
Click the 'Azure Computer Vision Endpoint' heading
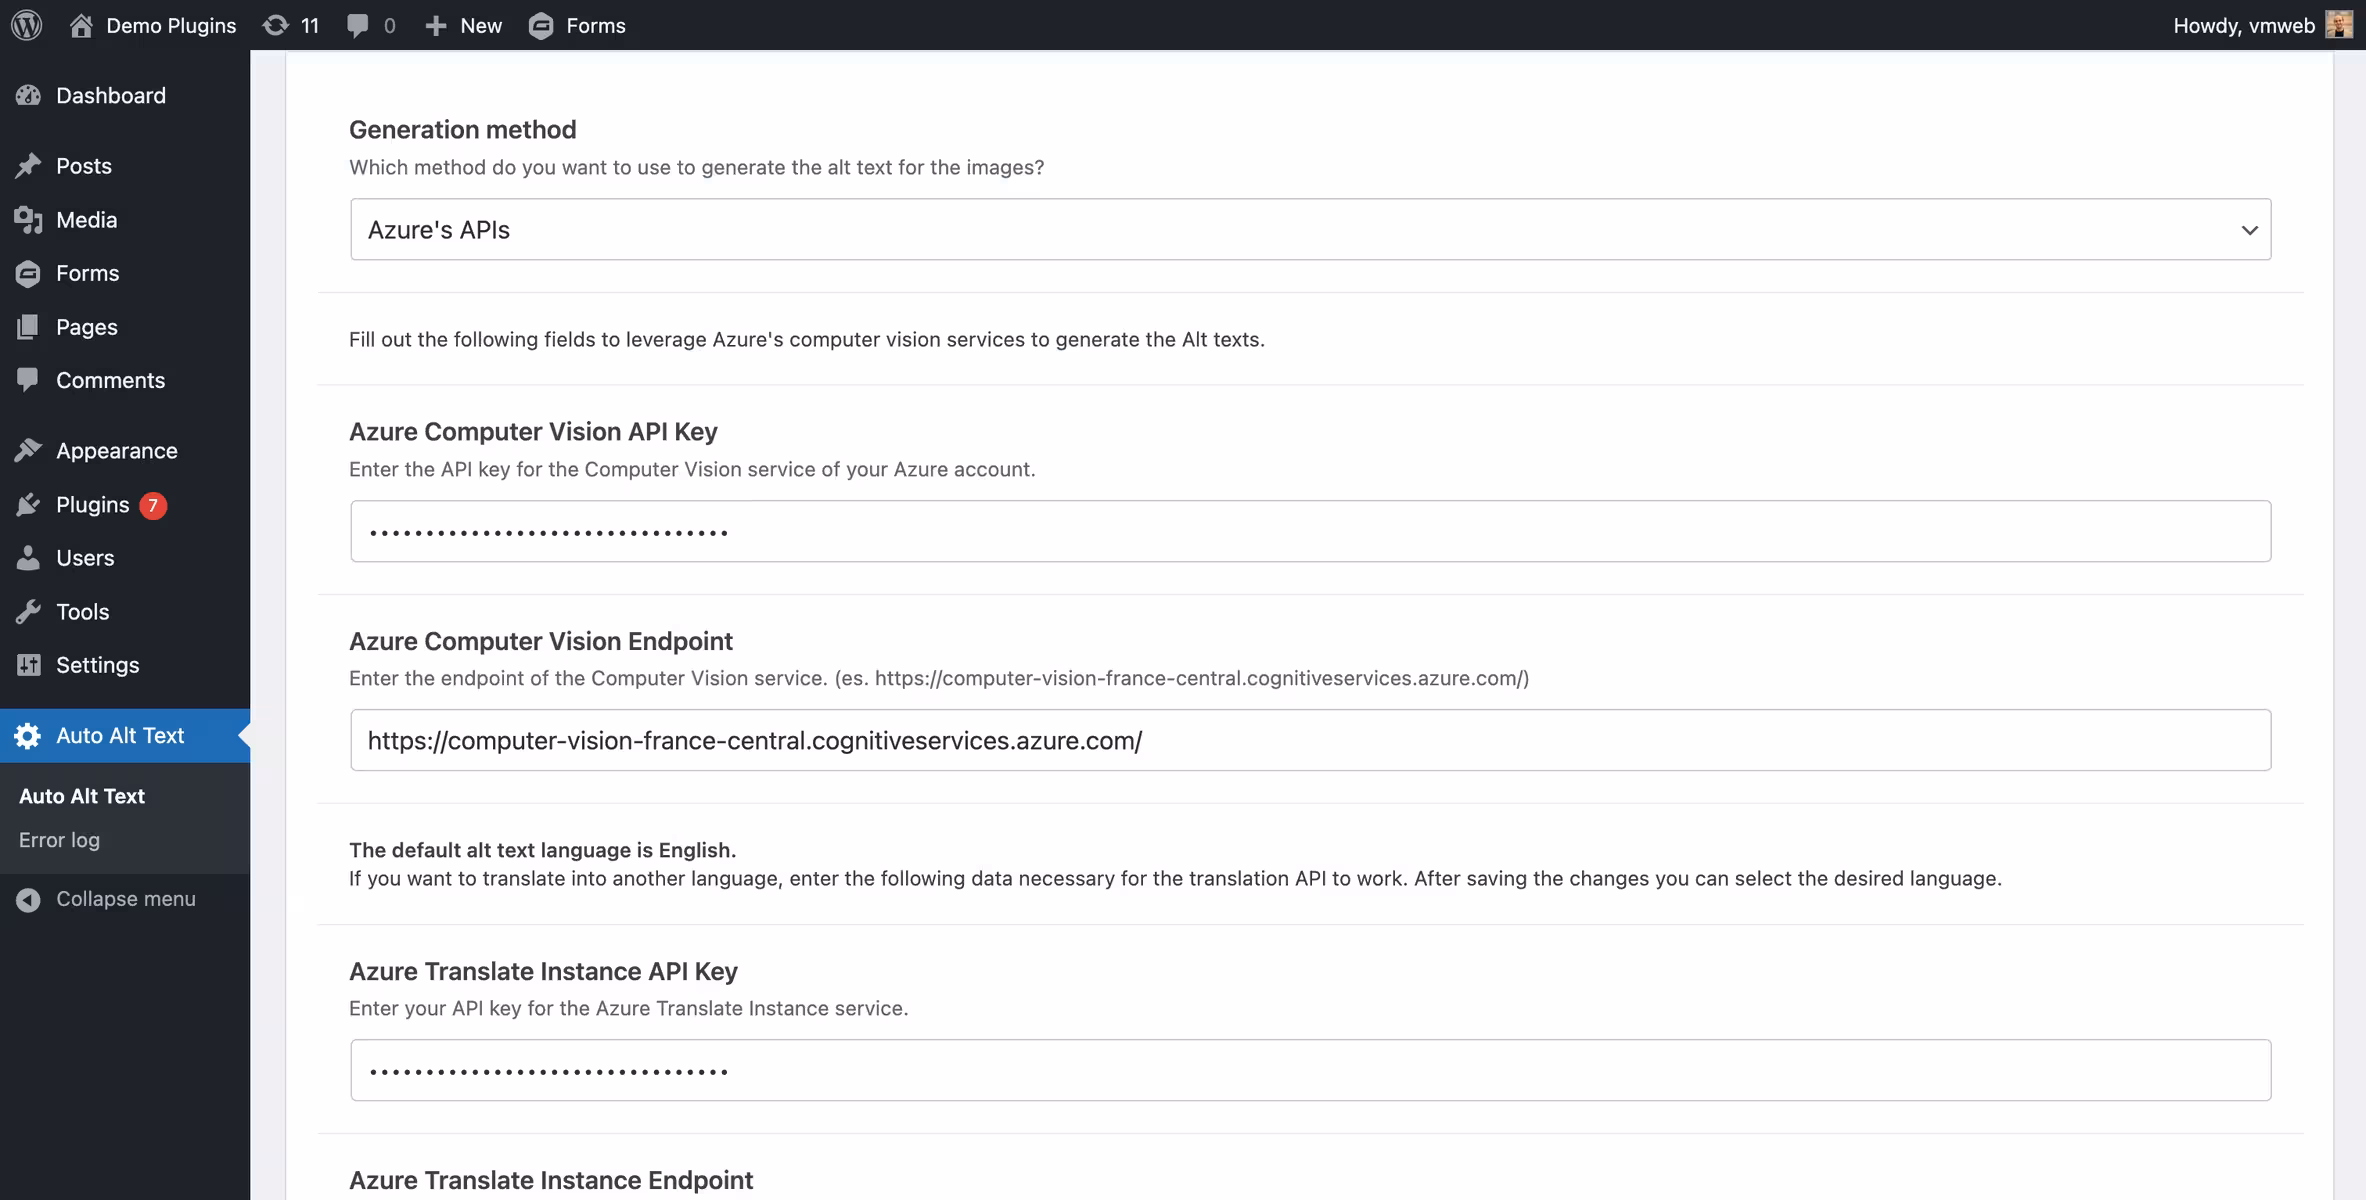(541, 641)
